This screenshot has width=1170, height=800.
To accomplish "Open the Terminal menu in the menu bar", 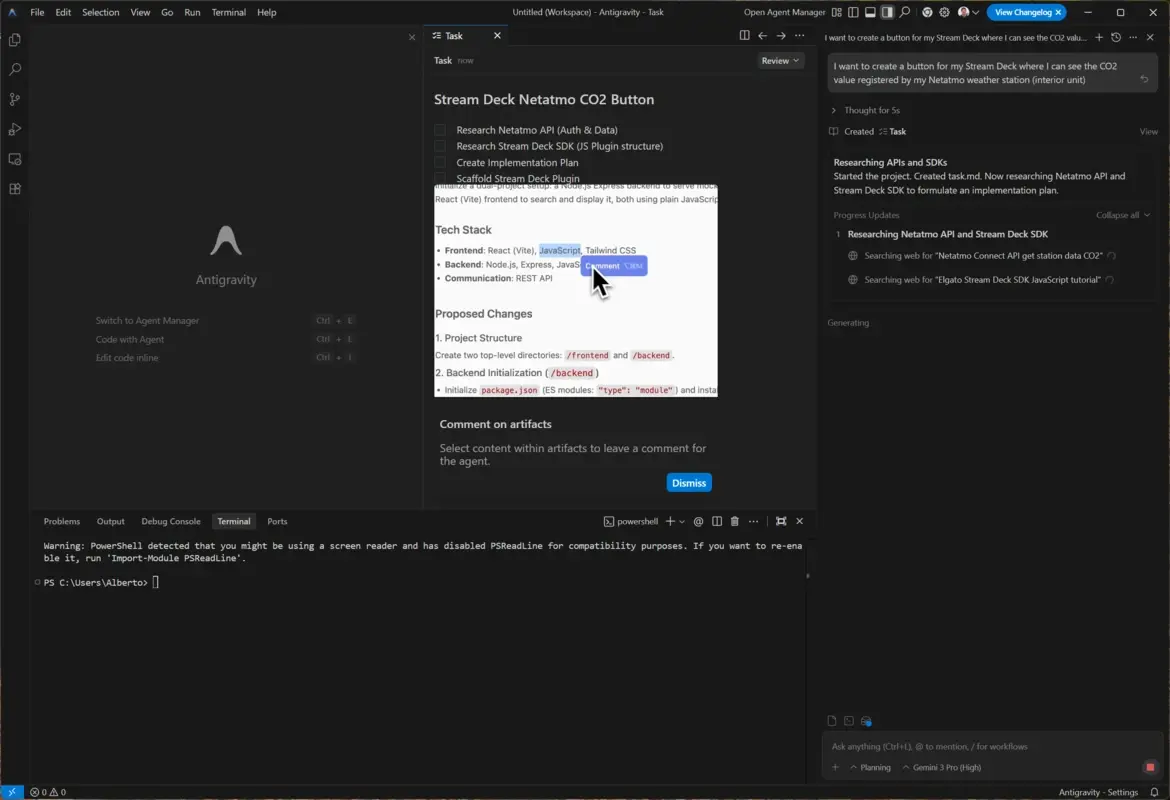I will [228, 12].
